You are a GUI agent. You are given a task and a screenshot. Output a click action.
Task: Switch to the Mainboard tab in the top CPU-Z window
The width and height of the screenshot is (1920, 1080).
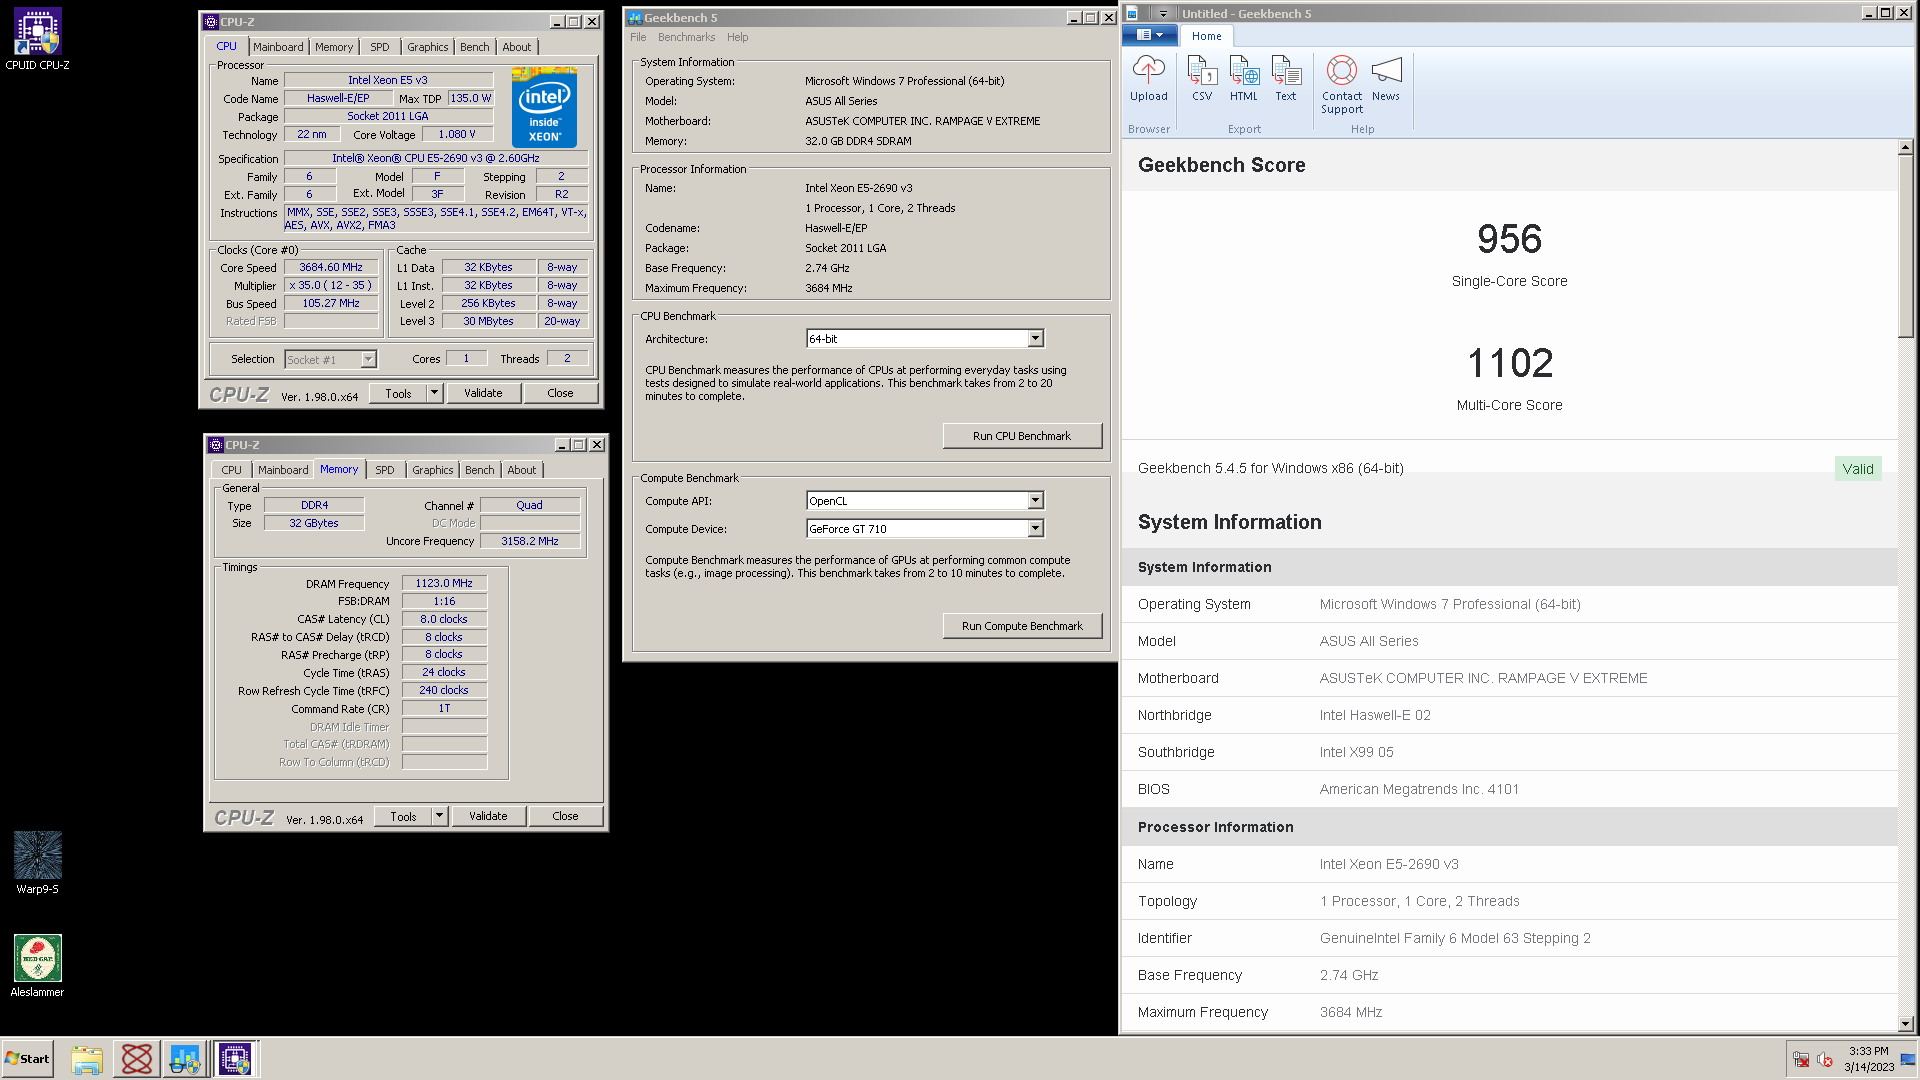278,47
